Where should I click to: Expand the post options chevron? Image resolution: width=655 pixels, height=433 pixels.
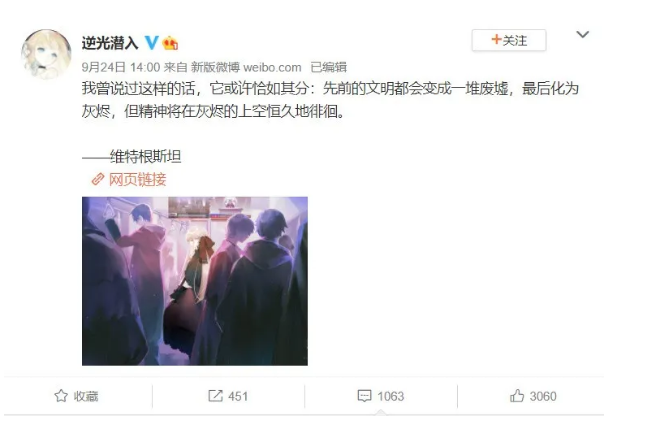pyautogui.click(x=583, y=34)
